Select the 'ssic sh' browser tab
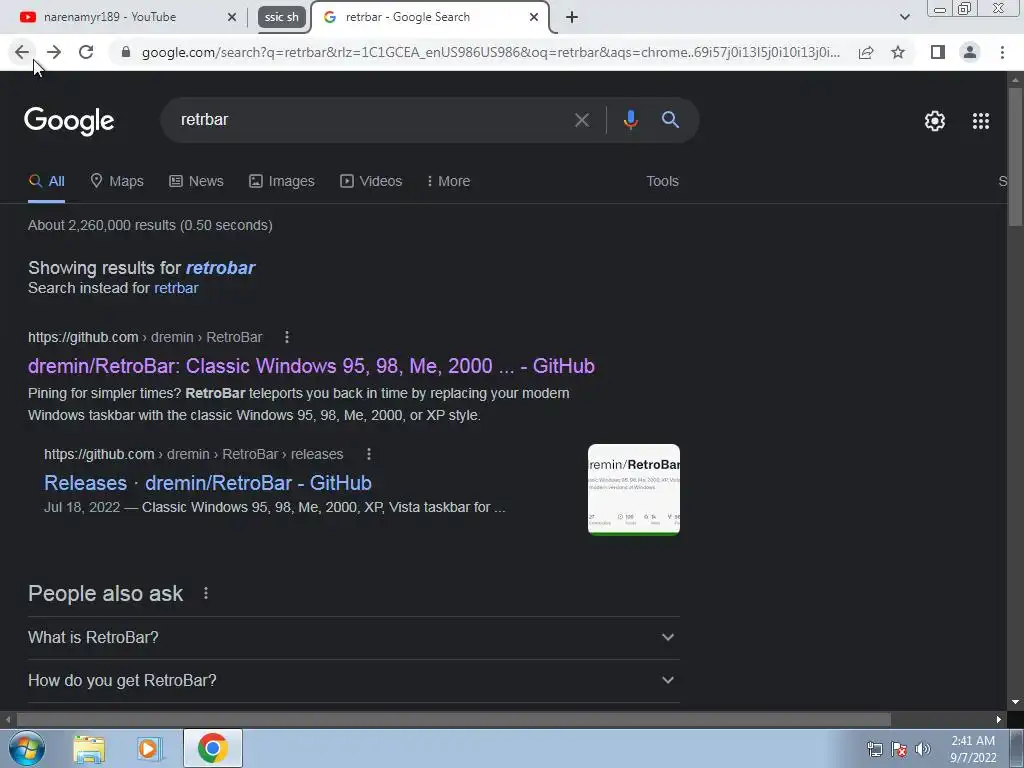This screenshot has width=1024, height=768. [x=281, y=17]
